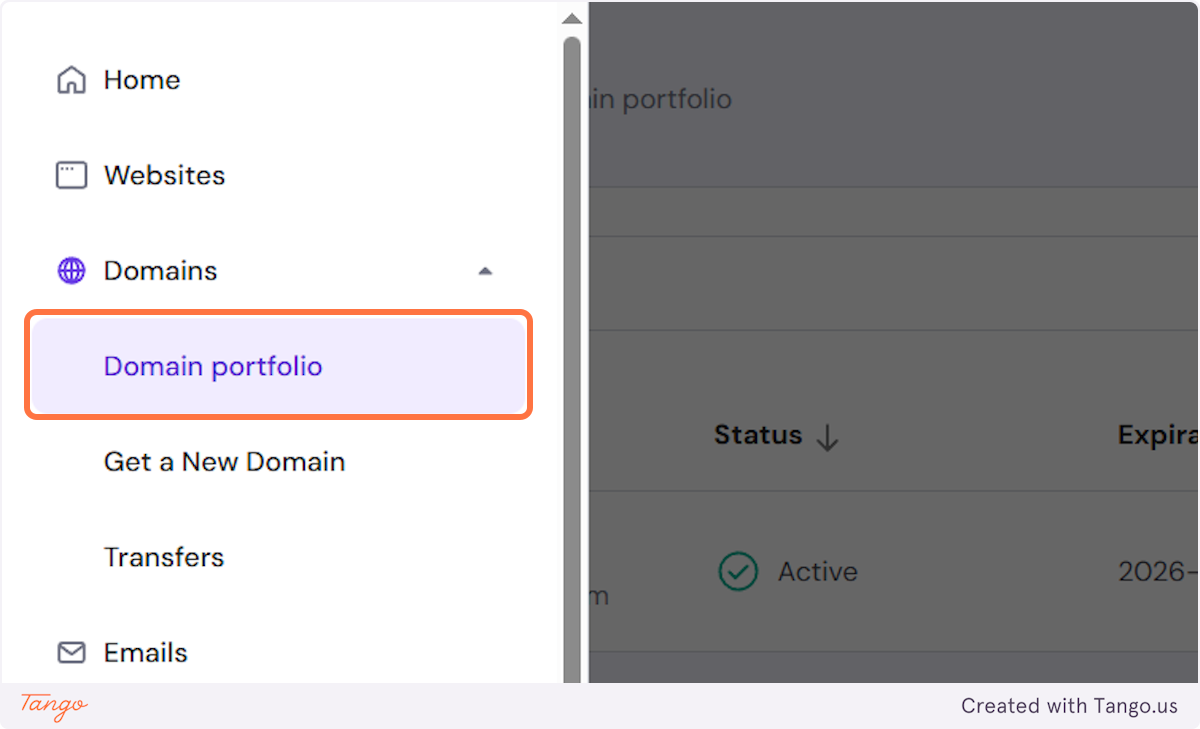This screenshot has width=1200, height=729.
Task: Click the Home house icon
Action: pos(71,80)
